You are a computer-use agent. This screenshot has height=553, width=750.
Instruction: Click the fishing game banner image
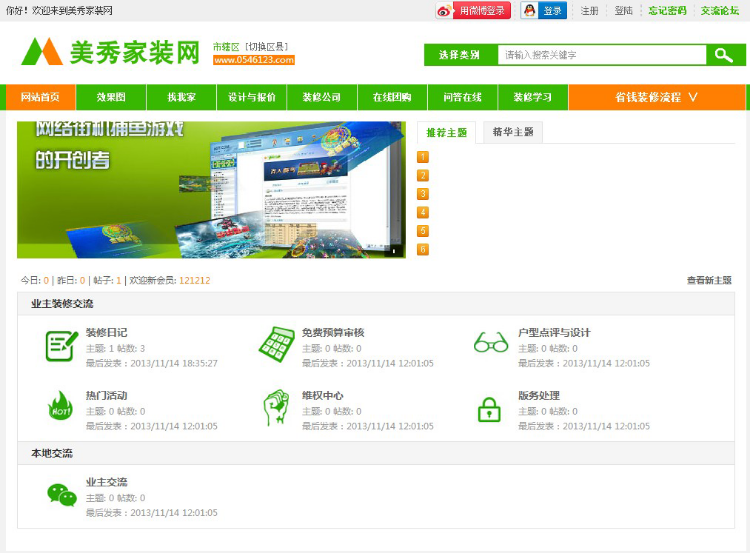pos(211,190)
